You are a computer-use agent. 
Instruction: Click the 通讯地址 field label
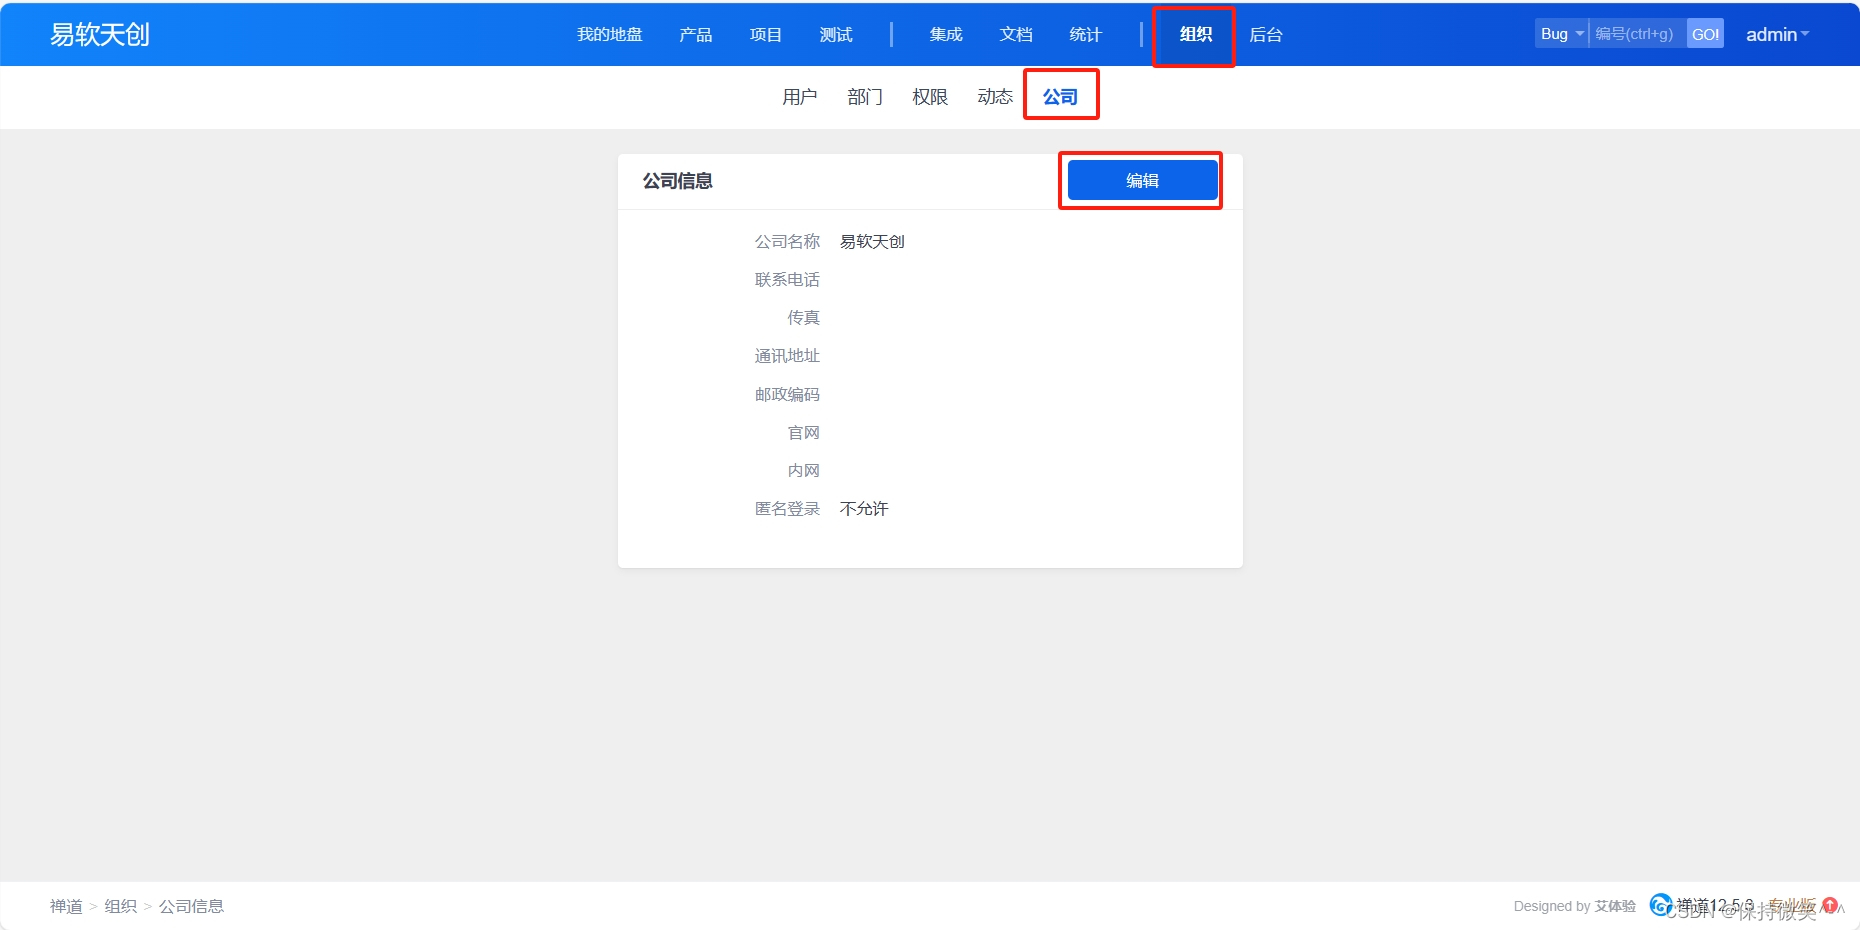[x=787, y=355]
